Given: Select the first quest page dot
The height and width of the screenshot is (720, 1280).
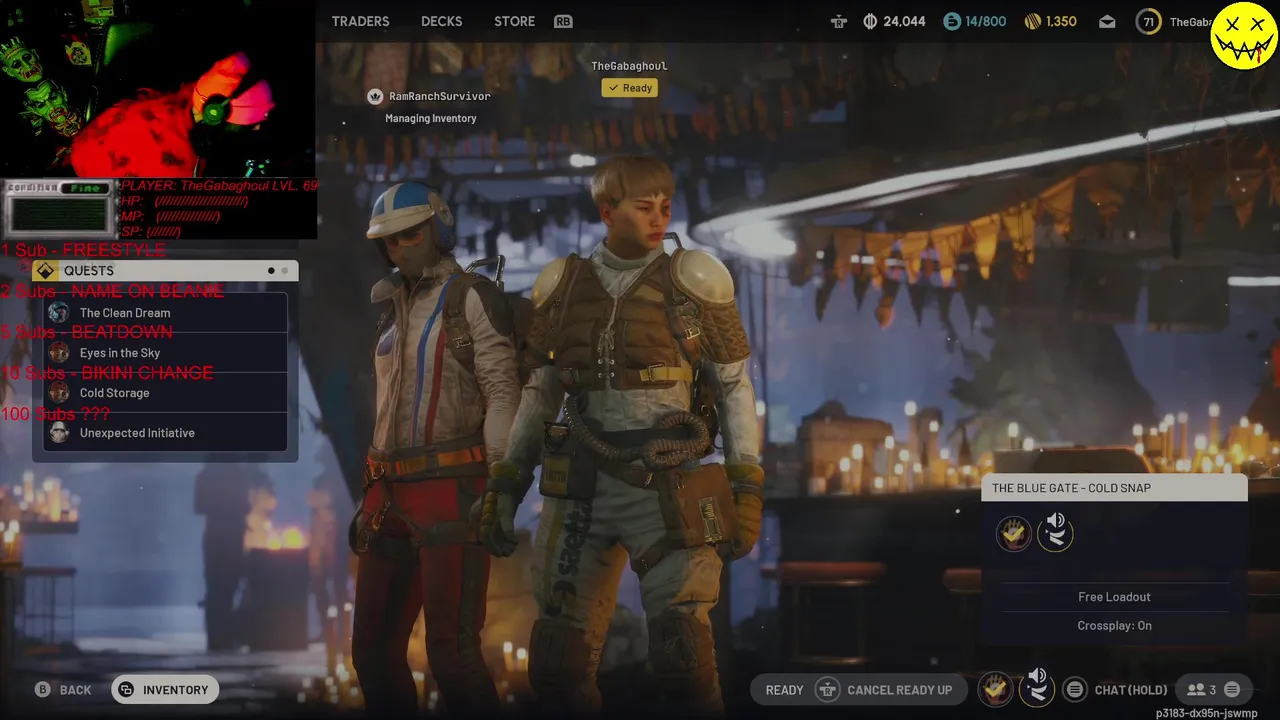Looking at the screenshot, I should click(x=271, y=271).
